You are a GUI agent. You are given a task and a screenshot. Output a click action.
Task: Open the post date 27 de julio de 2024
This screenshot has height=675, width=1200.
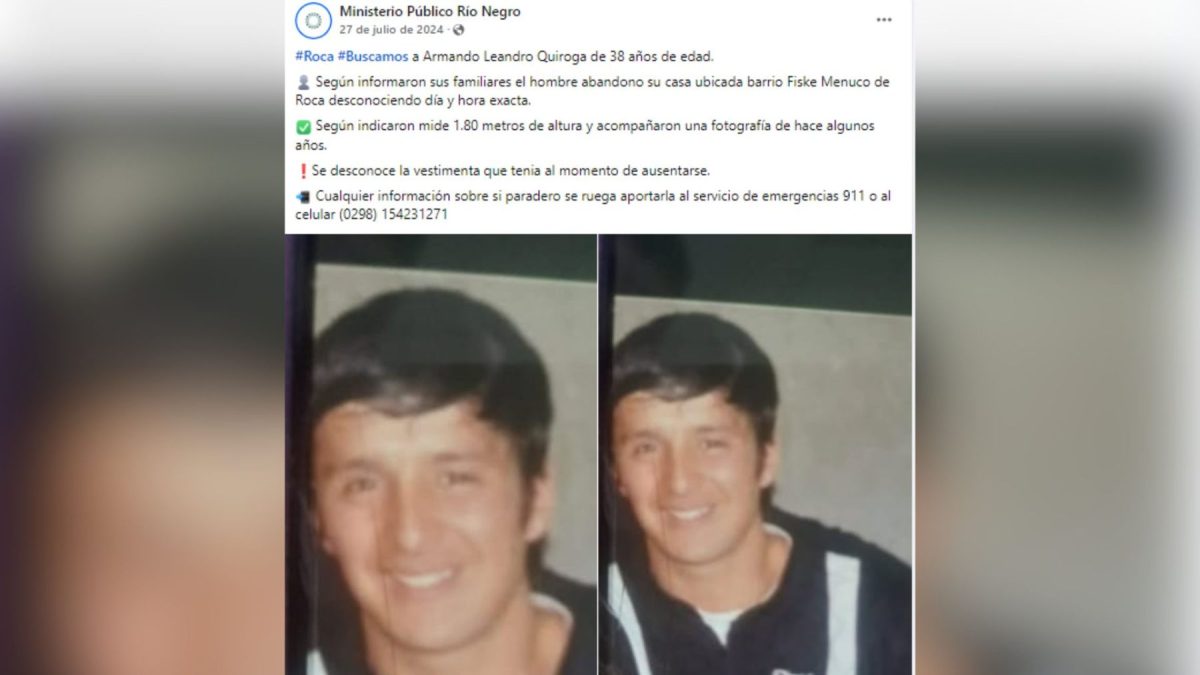click(x=391, y=29)
